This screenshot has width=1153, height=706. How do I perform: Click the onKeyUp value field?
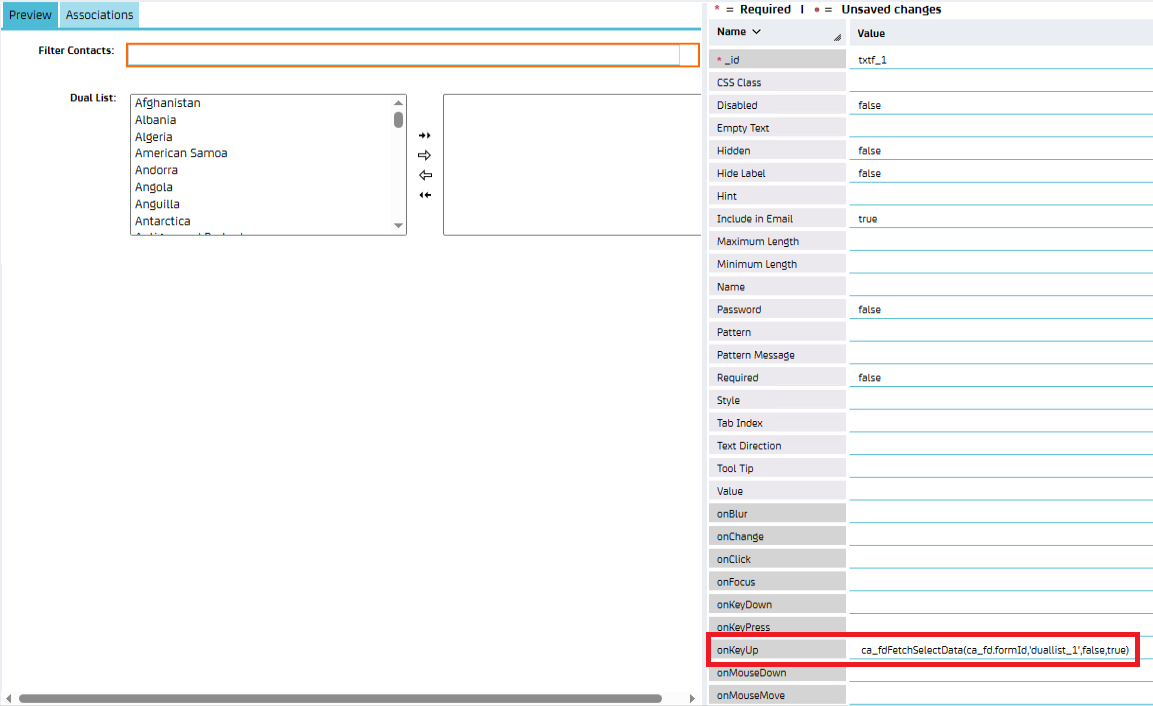click(995, 650)
